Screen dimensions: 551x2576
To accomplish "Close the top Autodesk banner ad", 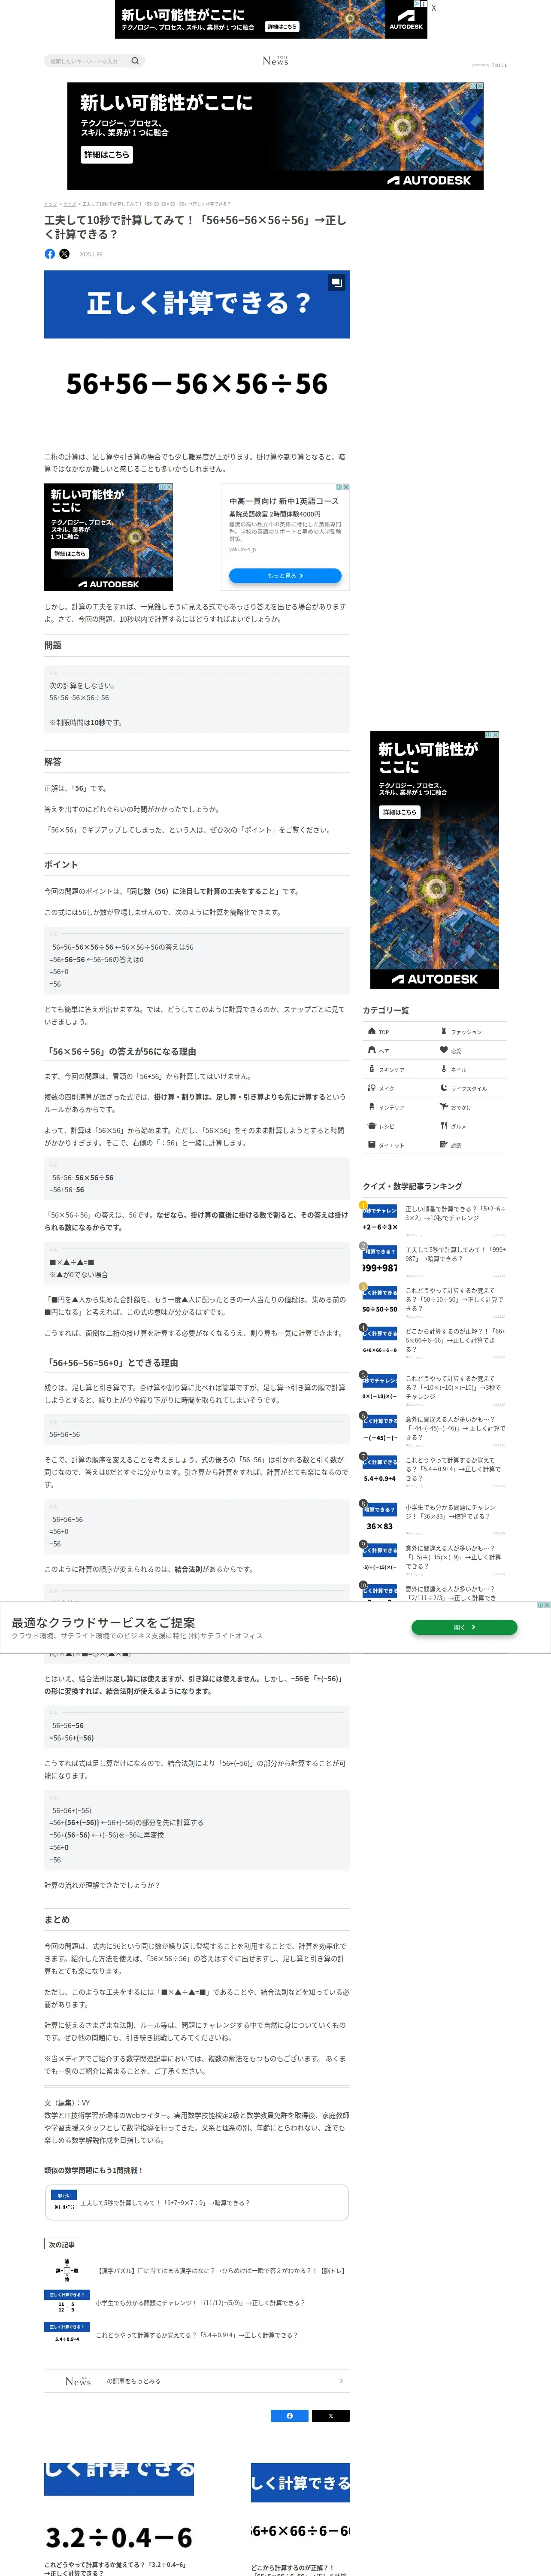I will (433, 8).
